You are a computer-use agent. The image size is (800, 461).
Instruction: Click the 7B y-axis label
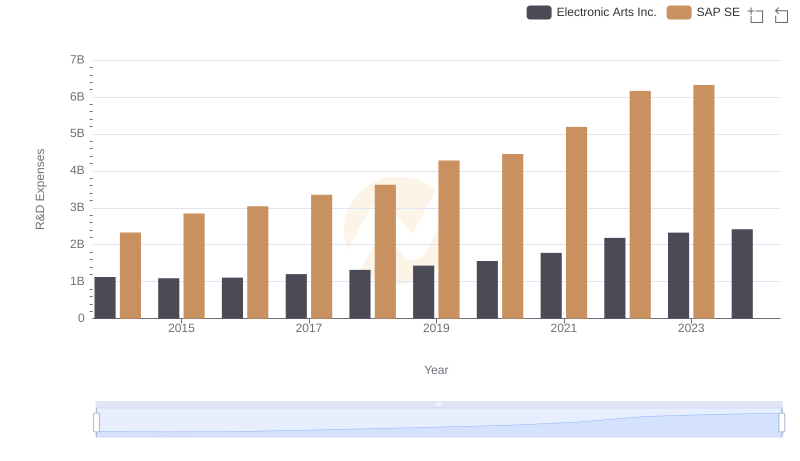[x=77, y=60]
